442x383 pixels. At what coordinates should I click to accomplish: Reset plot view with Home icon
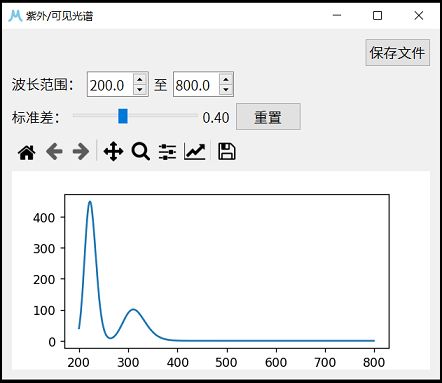(x=27, y=152)
